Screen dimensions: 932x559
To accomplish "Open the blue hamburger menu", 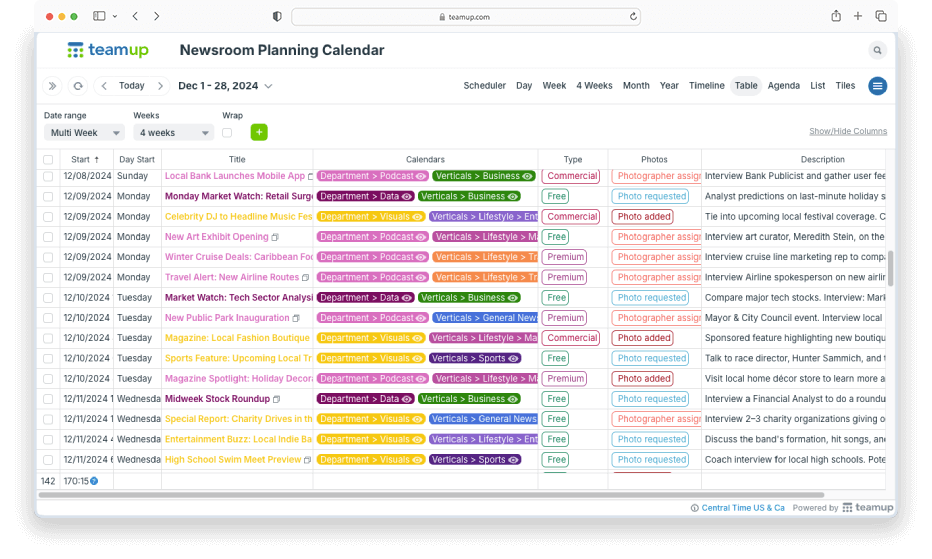I will pos(877,86).
